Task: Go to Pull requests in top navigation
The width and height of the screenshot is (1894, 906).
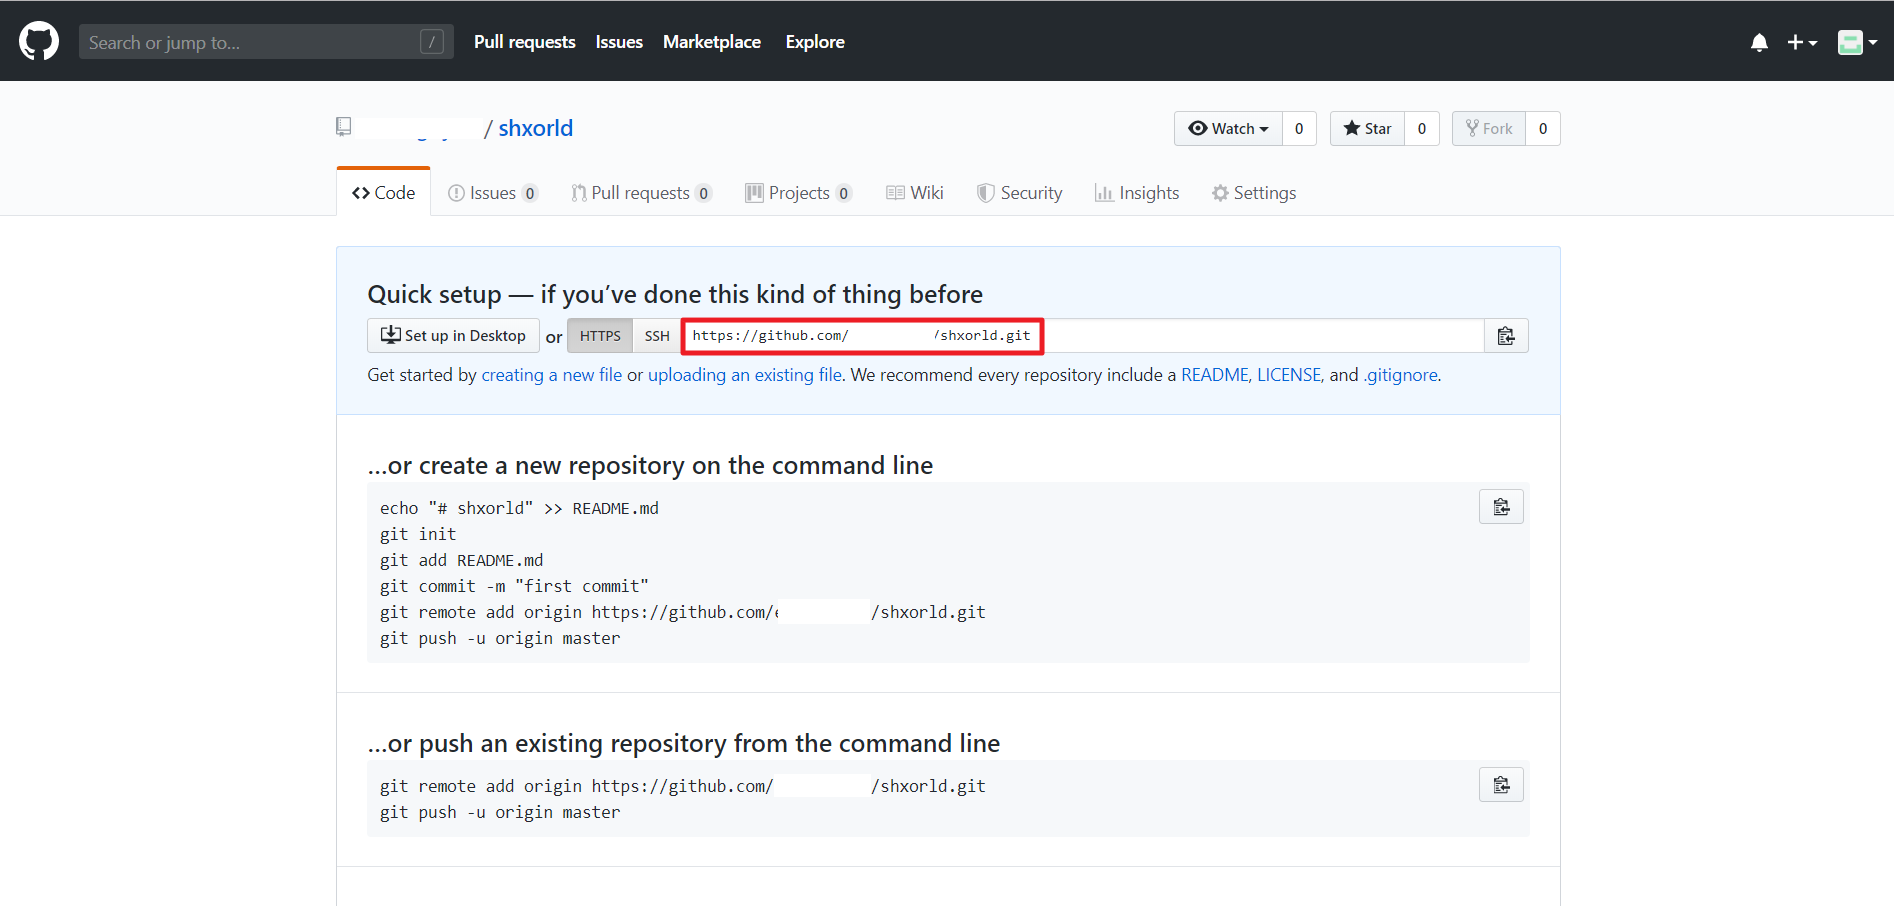Action: 524,42
